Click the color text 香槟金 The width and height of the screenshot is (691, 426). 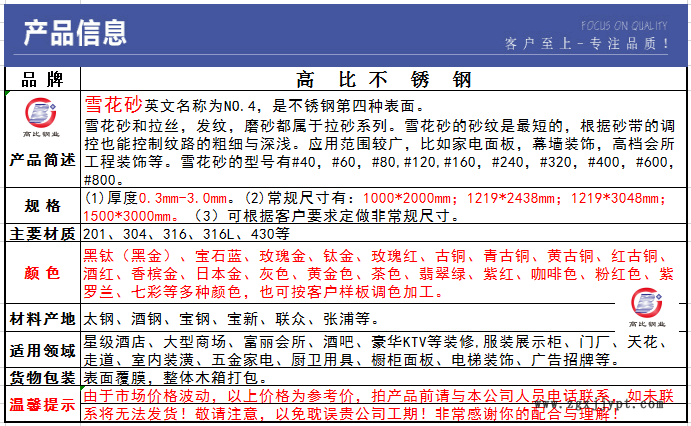(155, 274)
